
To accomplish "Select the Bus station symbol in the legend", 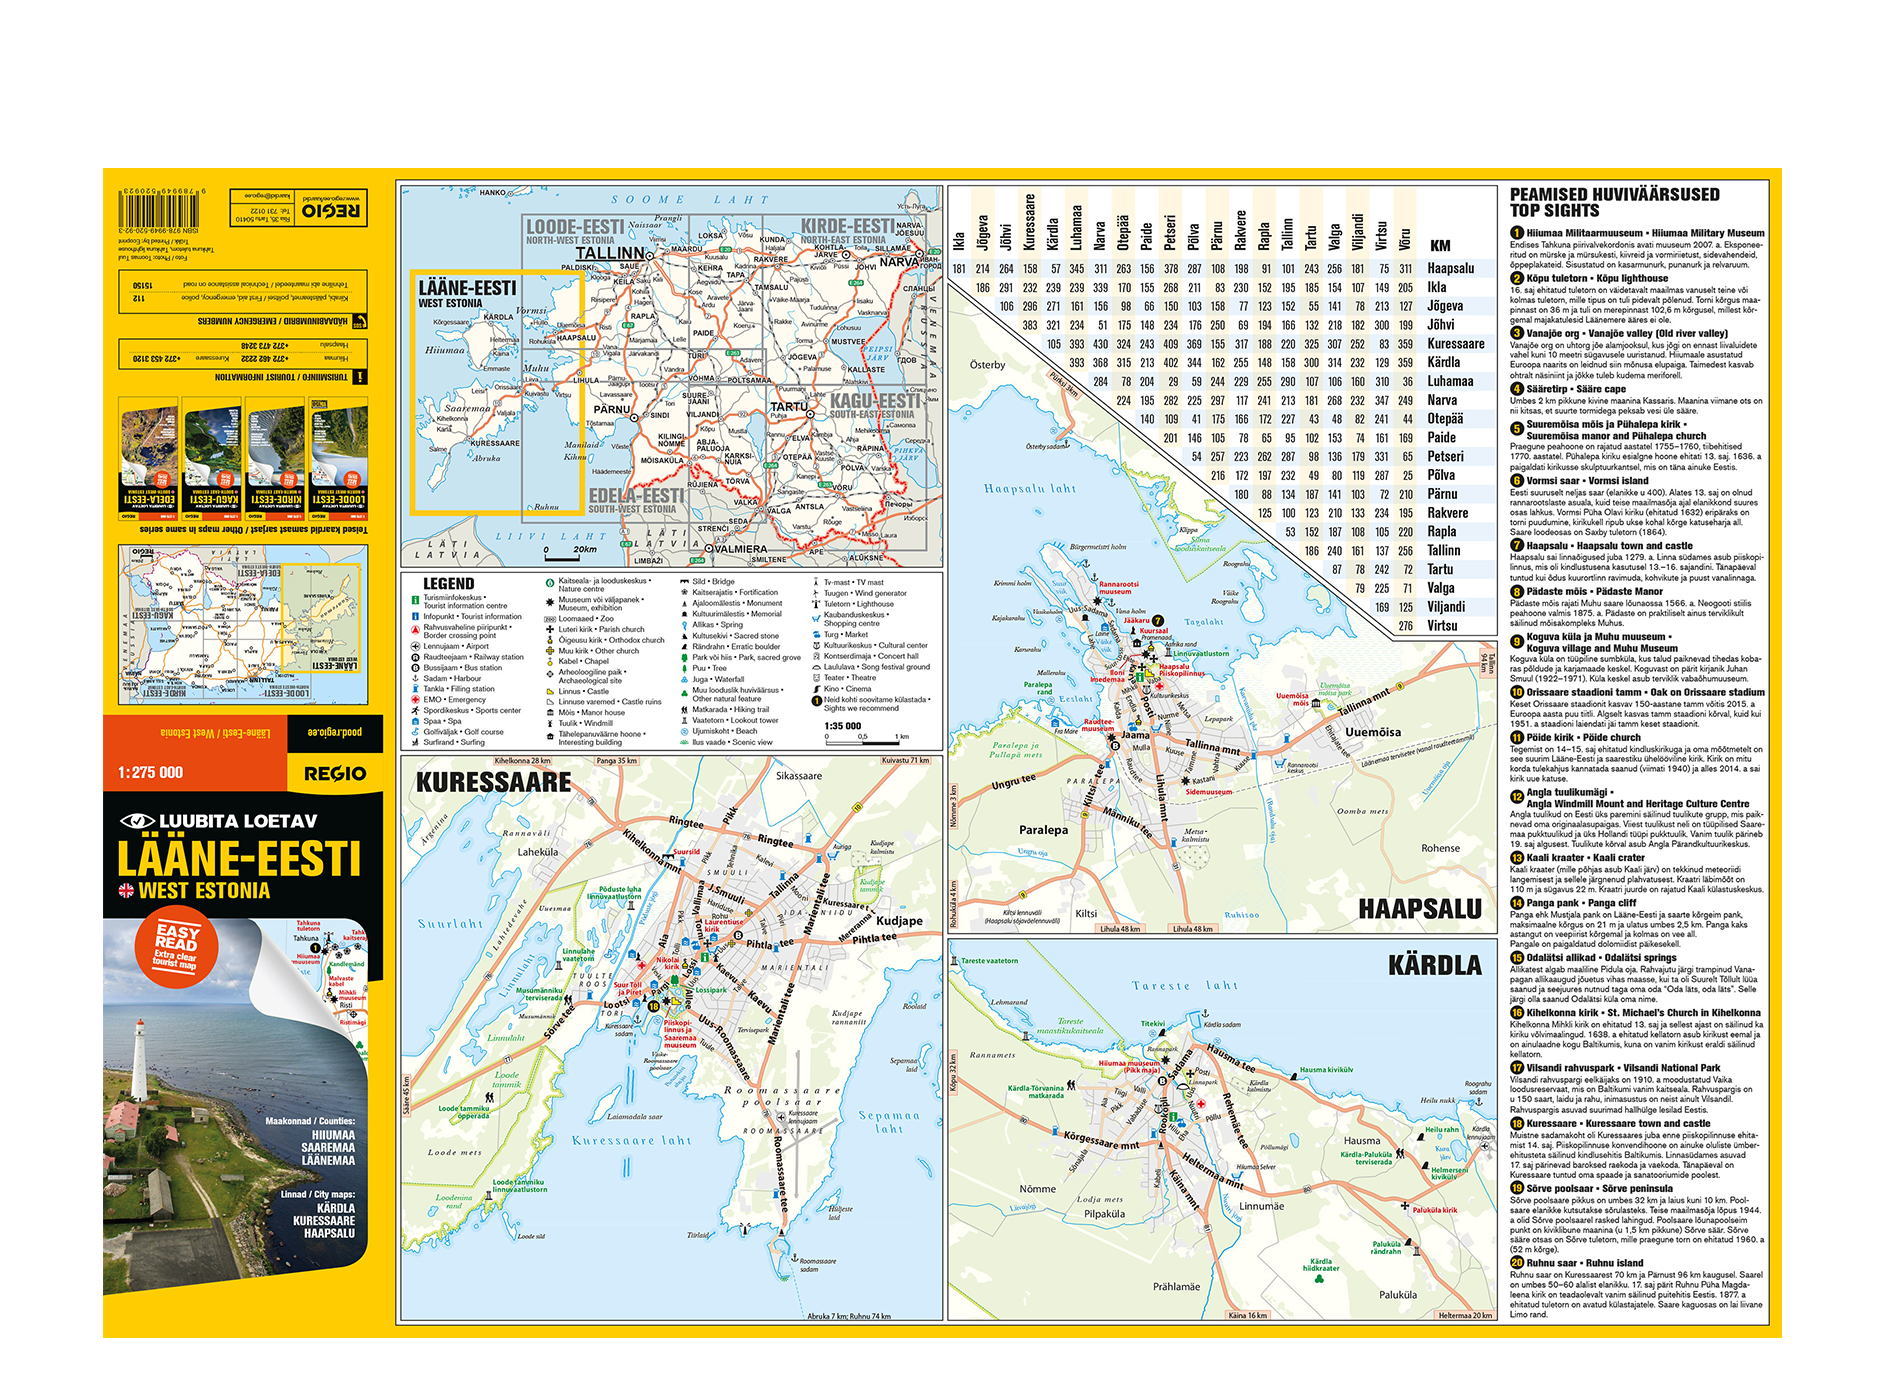I will (415, 668).
